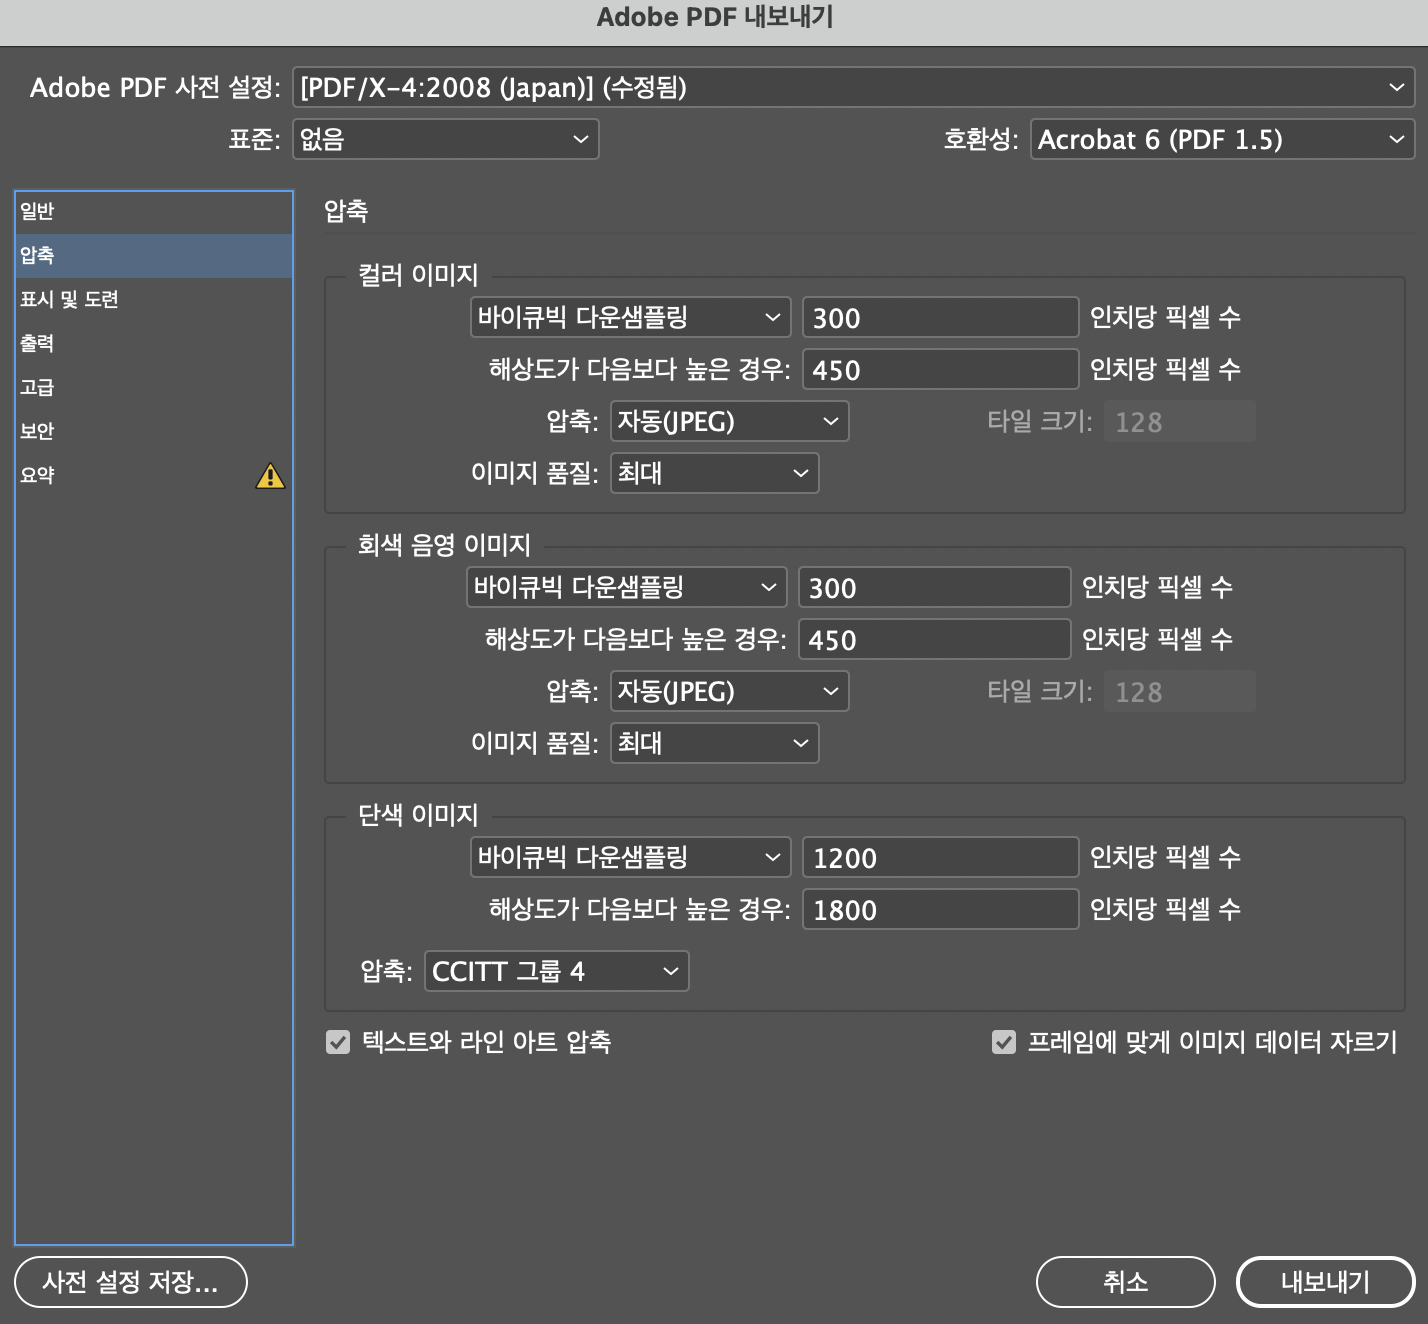Open 회색 음영 이미지 downsampling method dropdown
The width and height of the screenshot is (1428, 1324).
click(626, 587)
